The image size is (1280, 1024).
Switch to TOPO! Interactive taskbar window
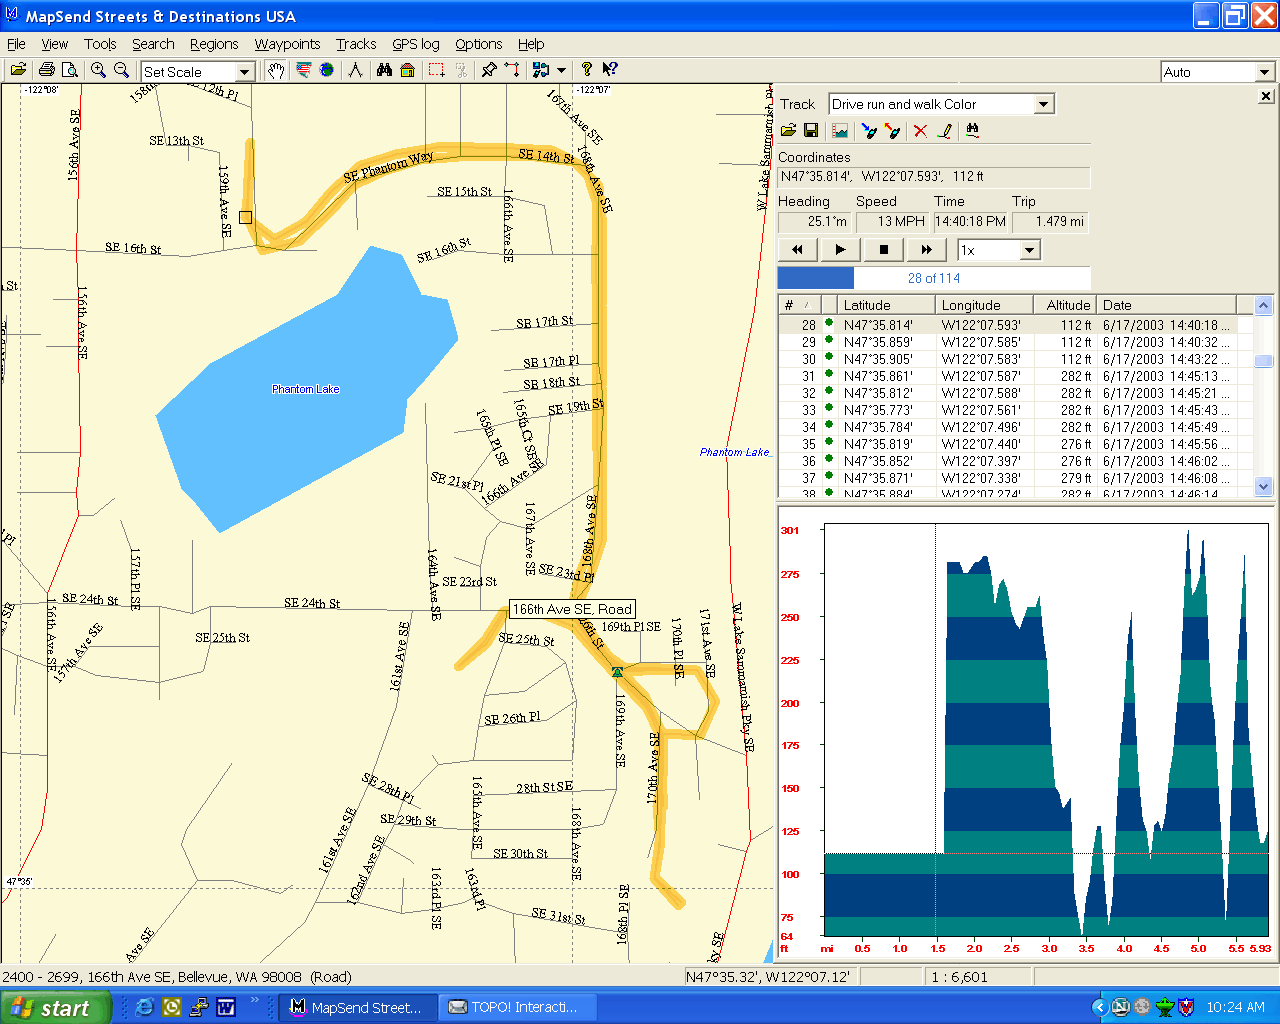pyautogui.click(x=520, y=1007)
